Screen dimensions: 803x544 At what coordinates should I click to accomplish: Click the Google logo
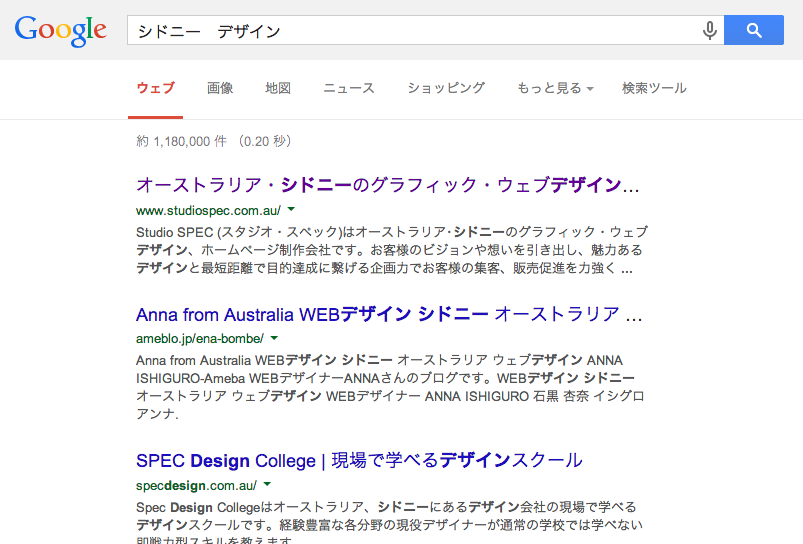click(60, 30)
